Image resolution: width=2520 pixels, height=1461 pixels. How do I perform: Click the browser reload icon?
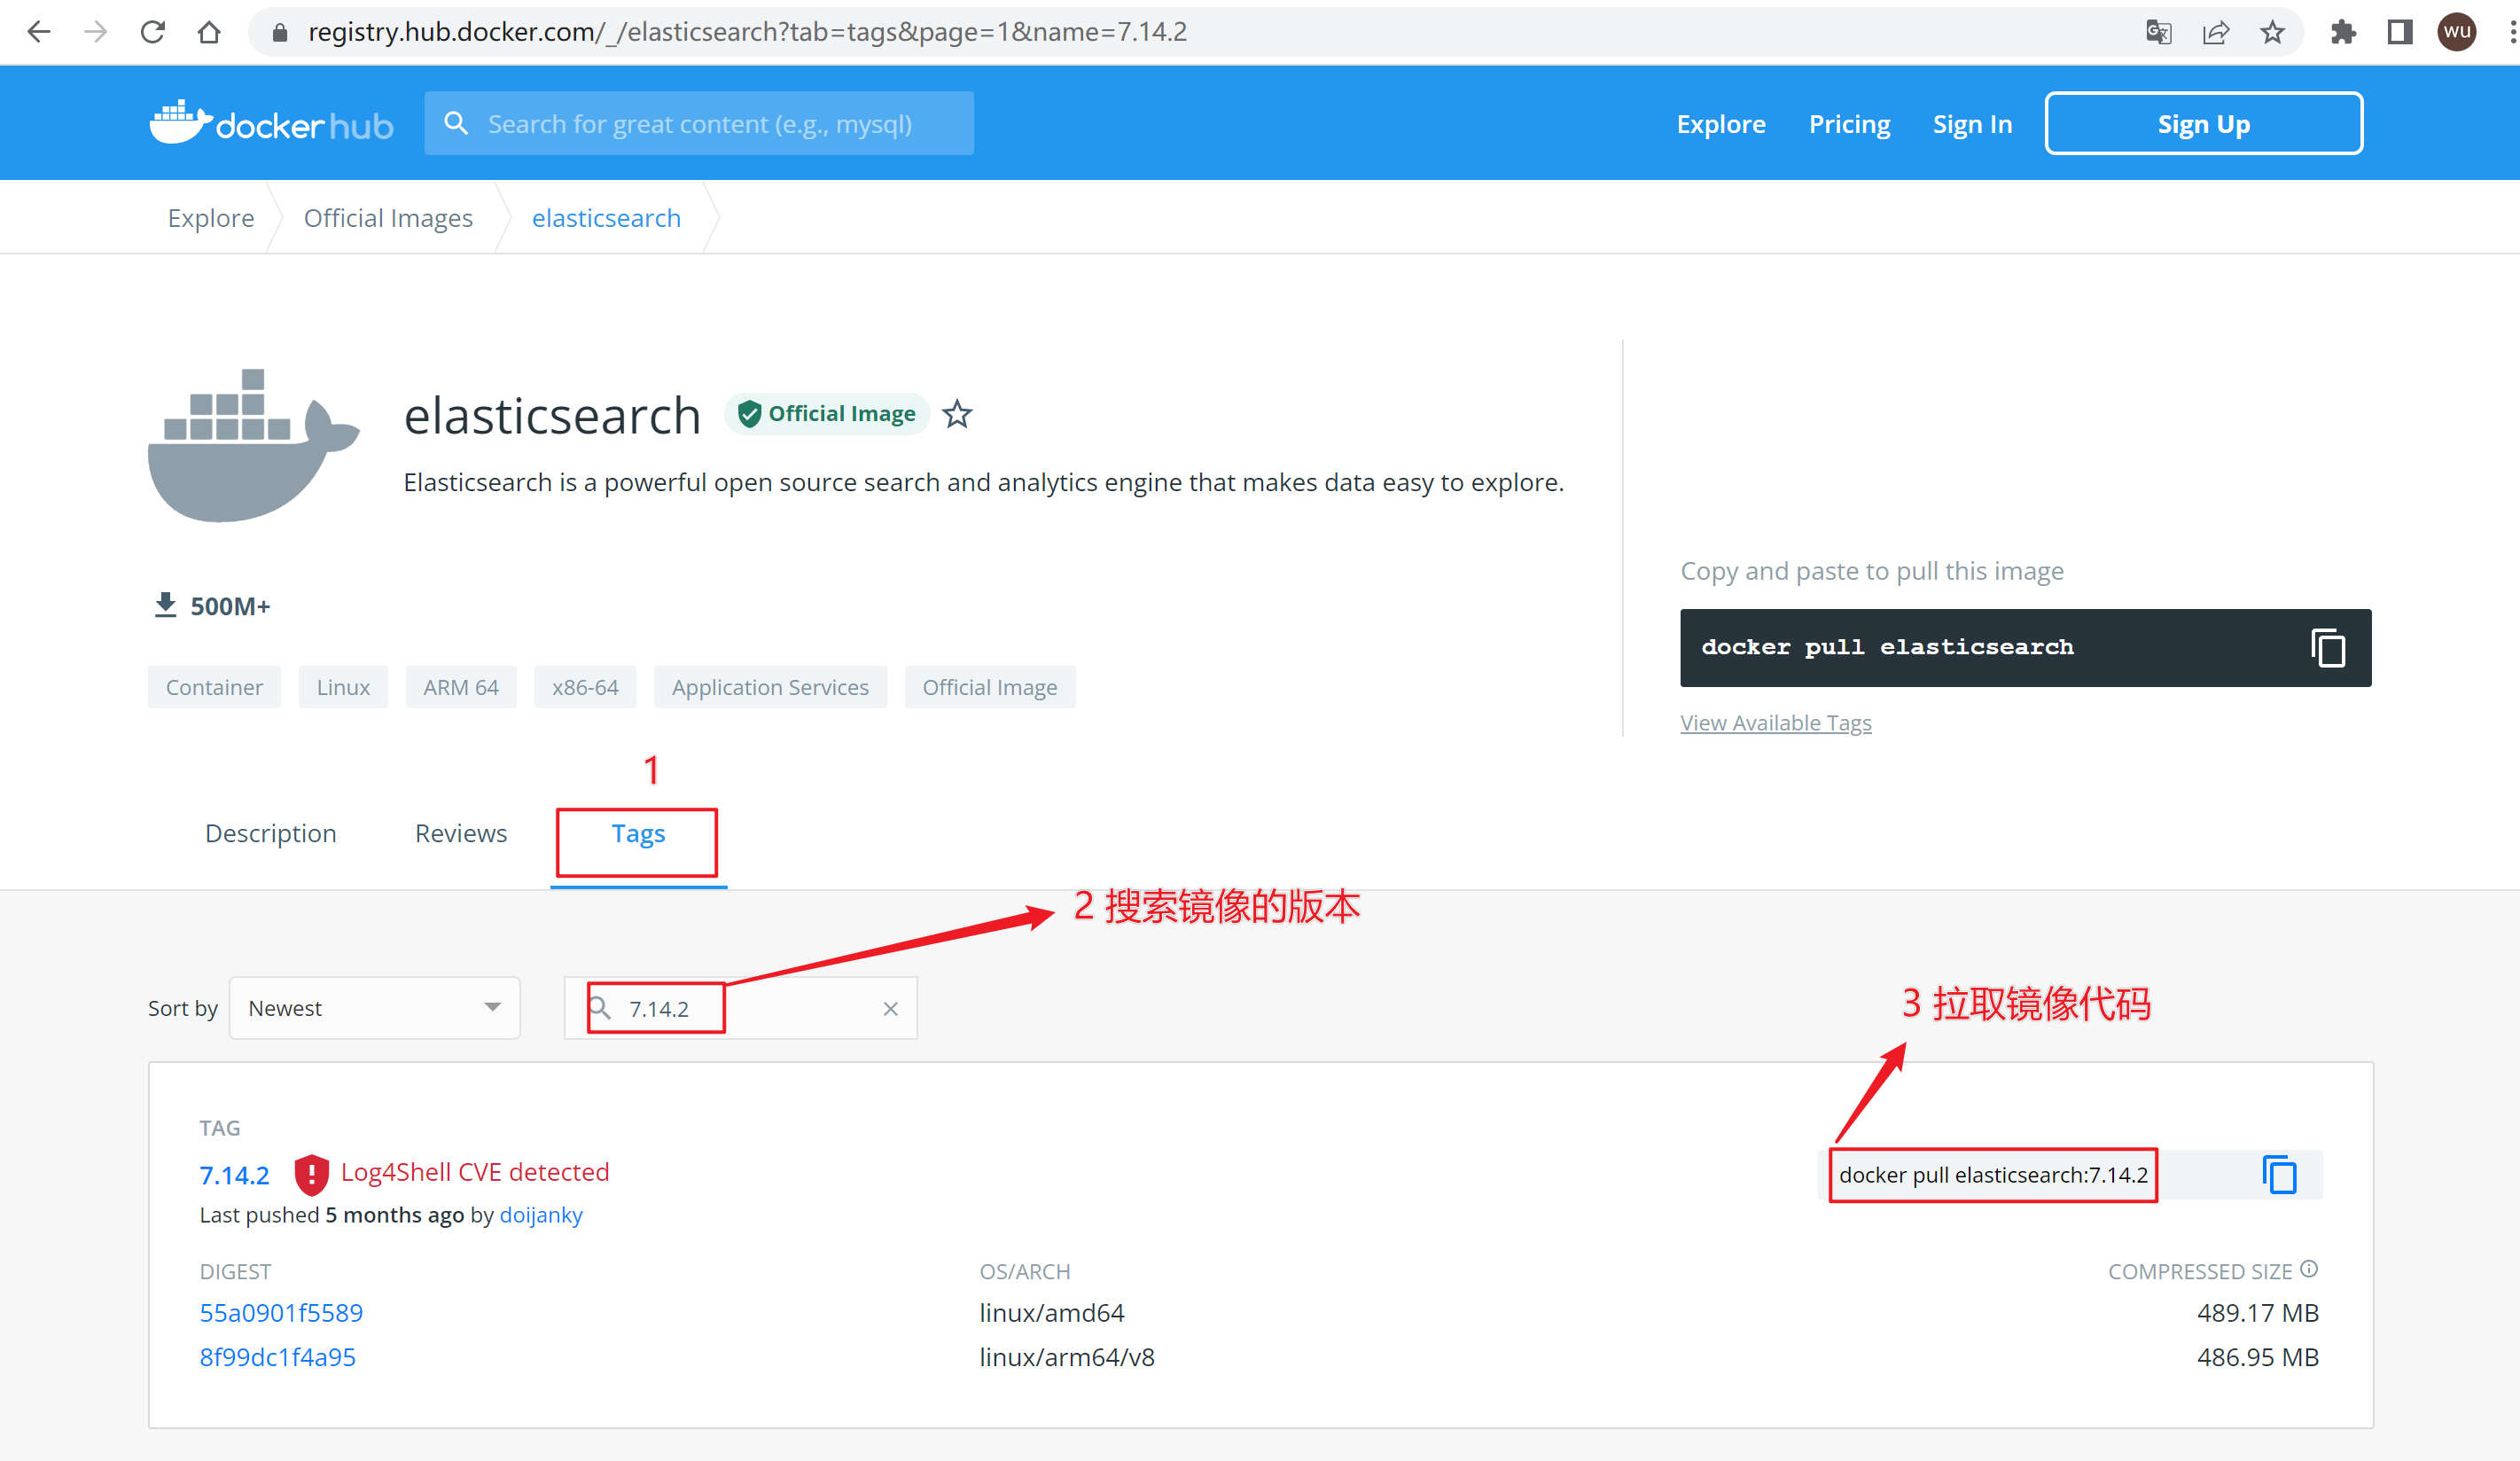152,32
